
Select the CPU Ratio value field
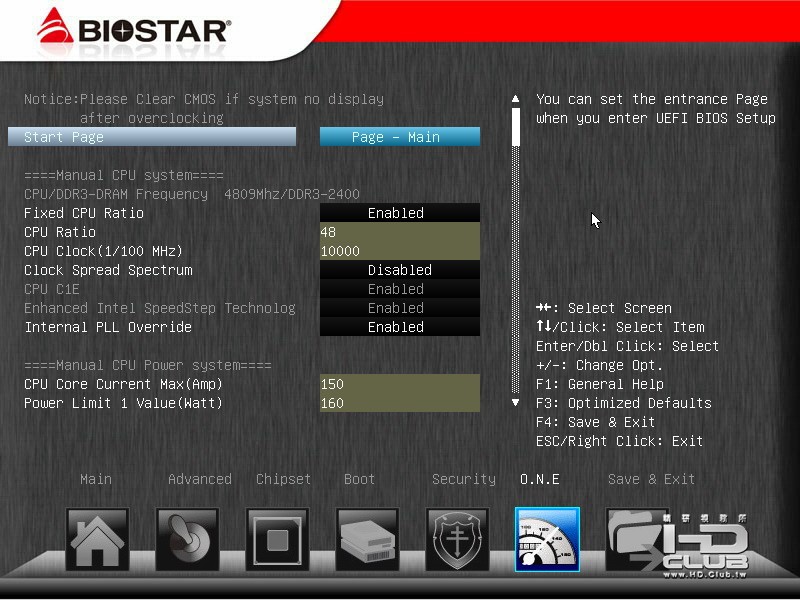point(399,232)
